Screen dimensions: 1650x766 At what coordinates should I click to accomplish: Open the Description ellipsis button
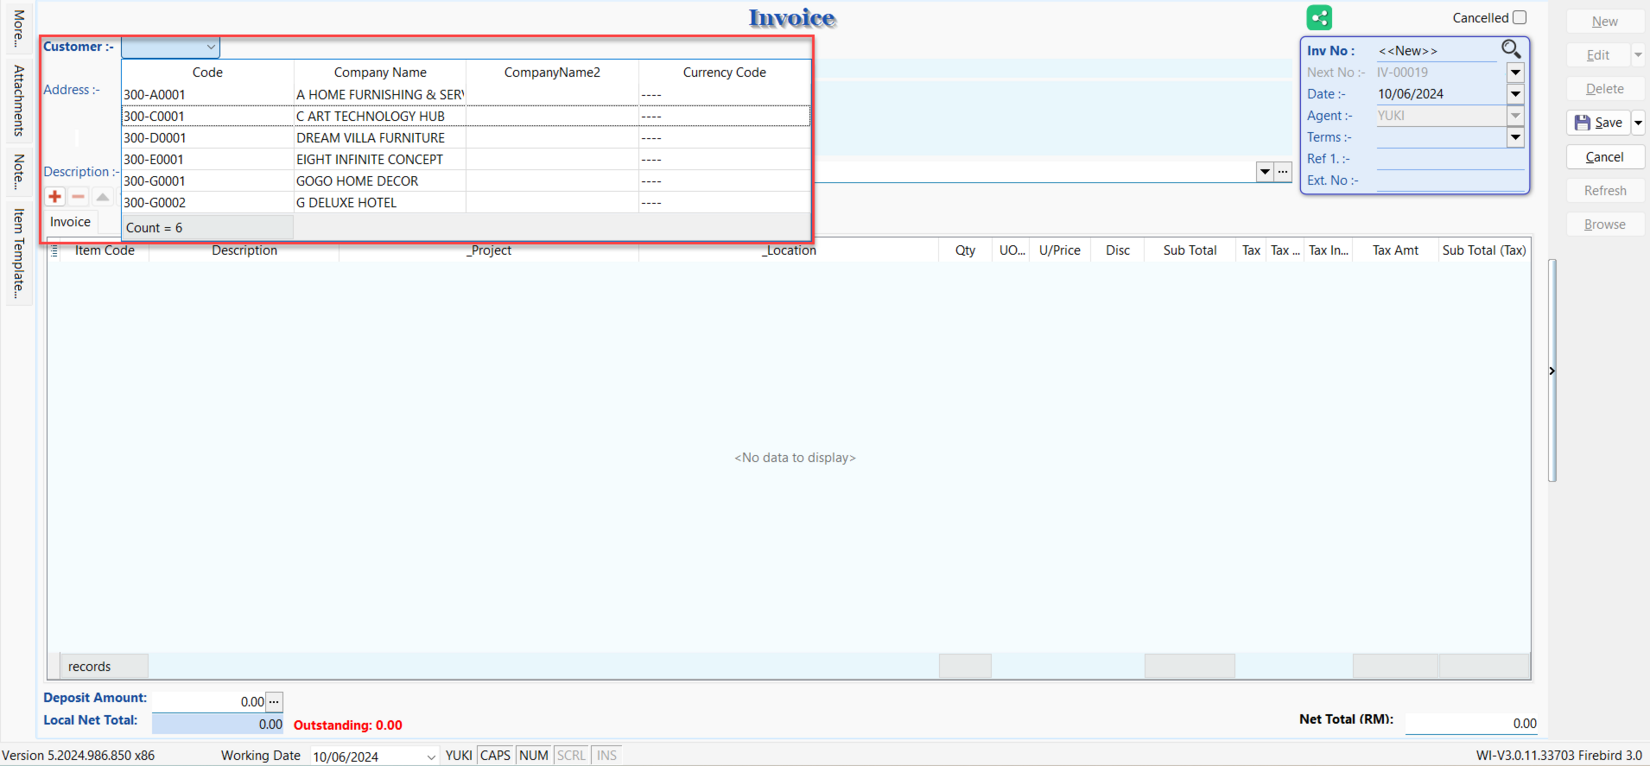click(x=1283, y=172)
